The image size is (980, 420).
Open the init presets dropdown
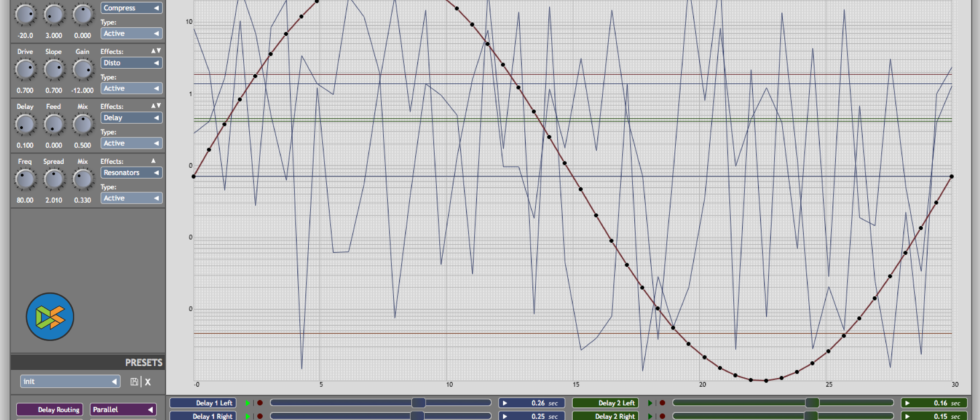click(70, 381)
